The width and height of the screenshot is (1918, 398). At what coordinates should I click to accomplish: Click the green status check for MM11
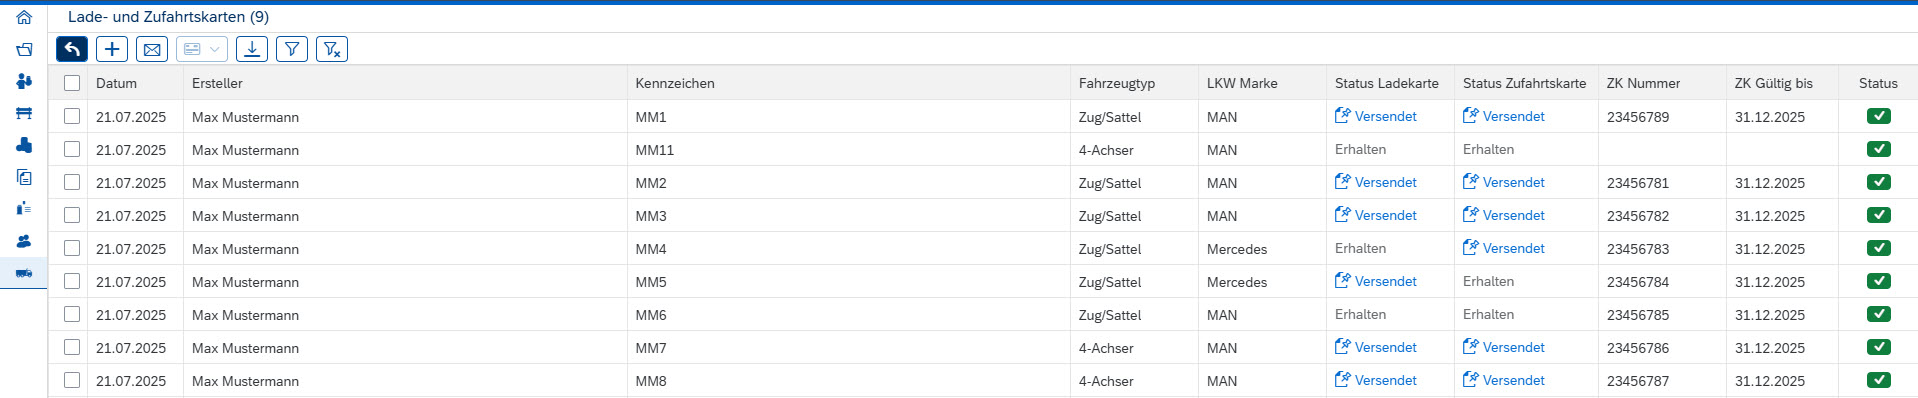pos(1879,149)
